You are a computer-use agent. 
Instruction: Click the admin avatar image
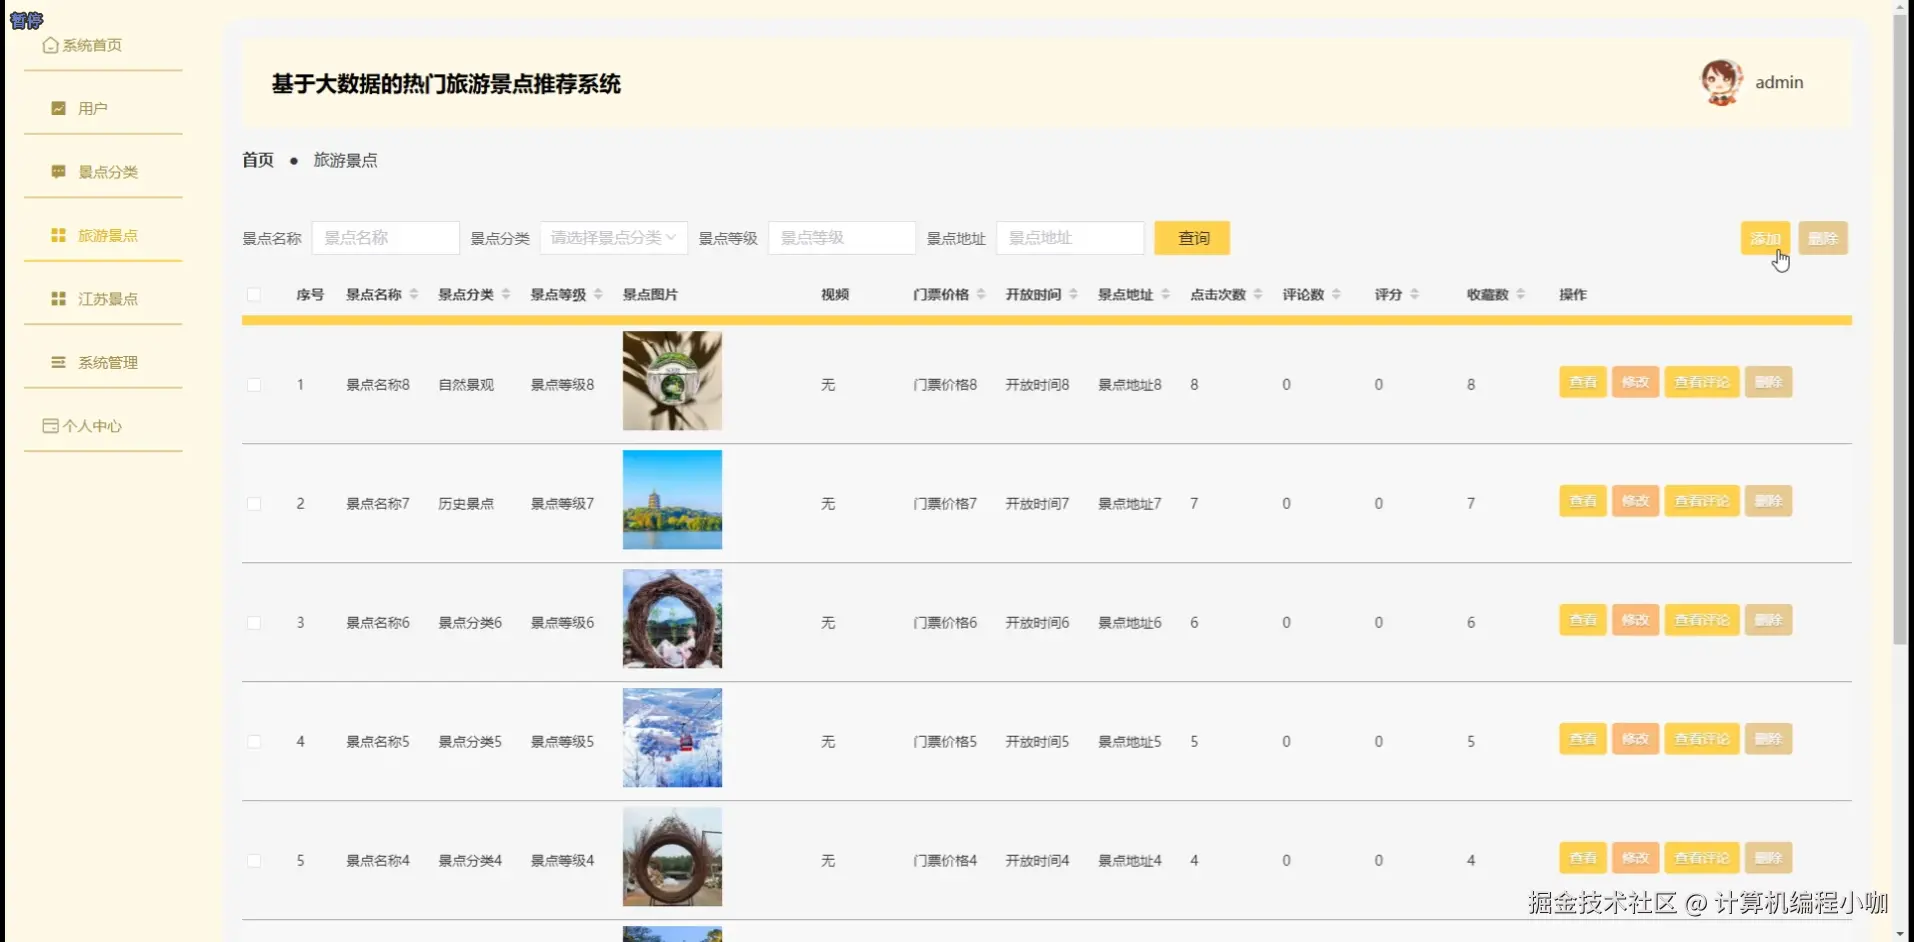pyautogui.click(x=1721, y=81)
